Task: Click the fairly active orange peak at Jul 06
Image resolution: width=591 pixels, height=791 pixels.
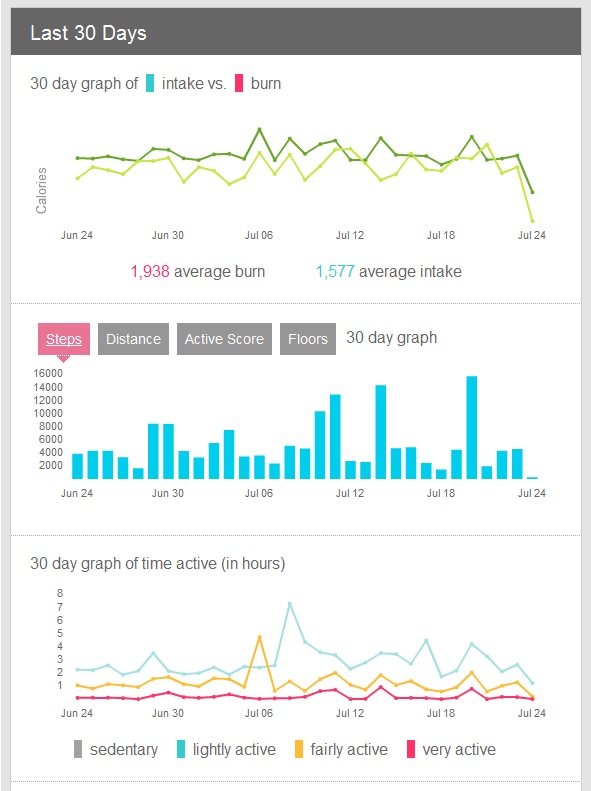Action: click(259, 637)
